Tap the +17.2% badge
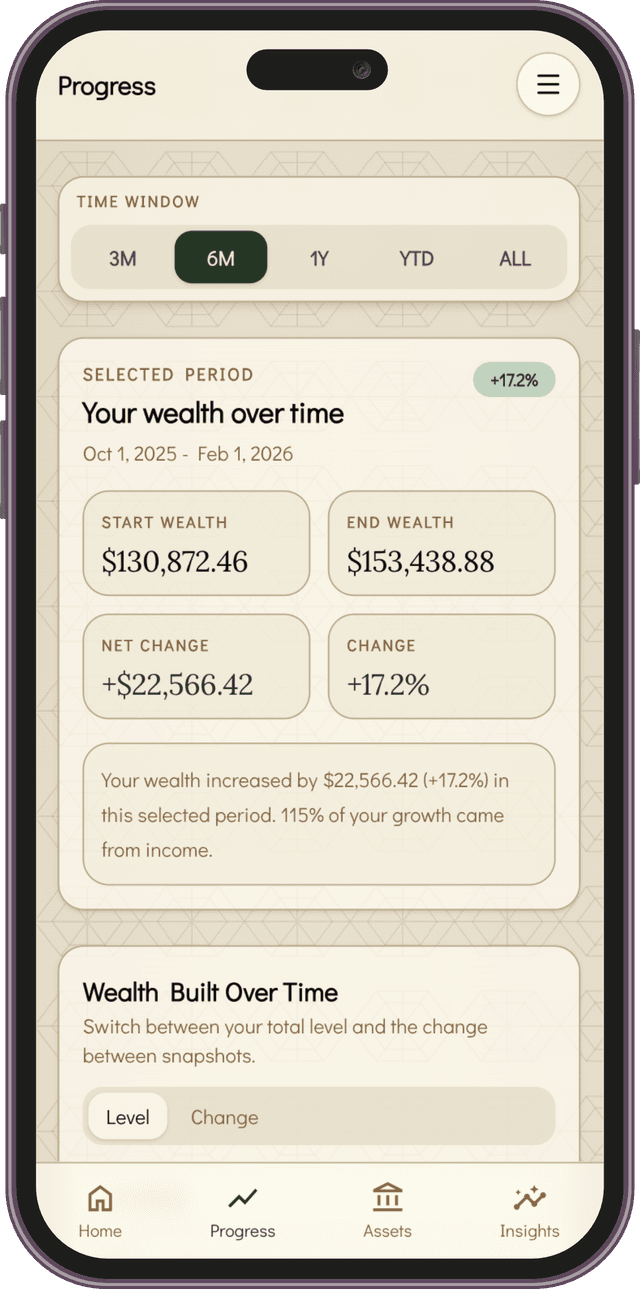The width and height of the screenshot is (640, 1289). tap(514, 380)
